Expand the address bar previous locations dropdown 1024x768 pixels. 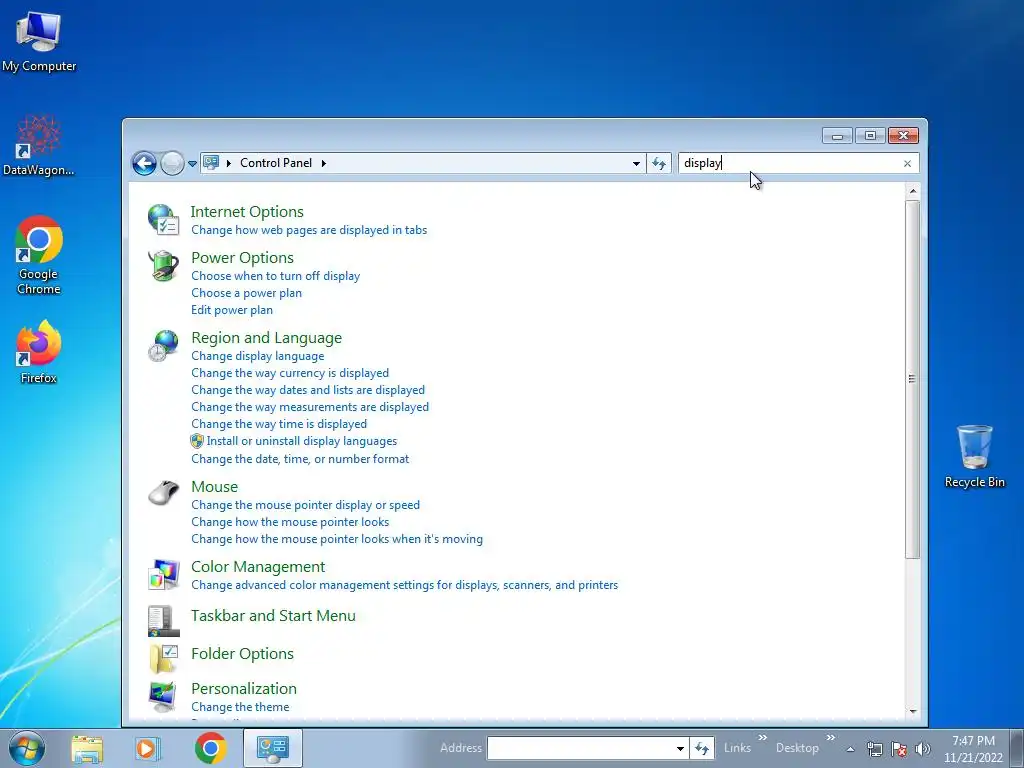[636, 163]
